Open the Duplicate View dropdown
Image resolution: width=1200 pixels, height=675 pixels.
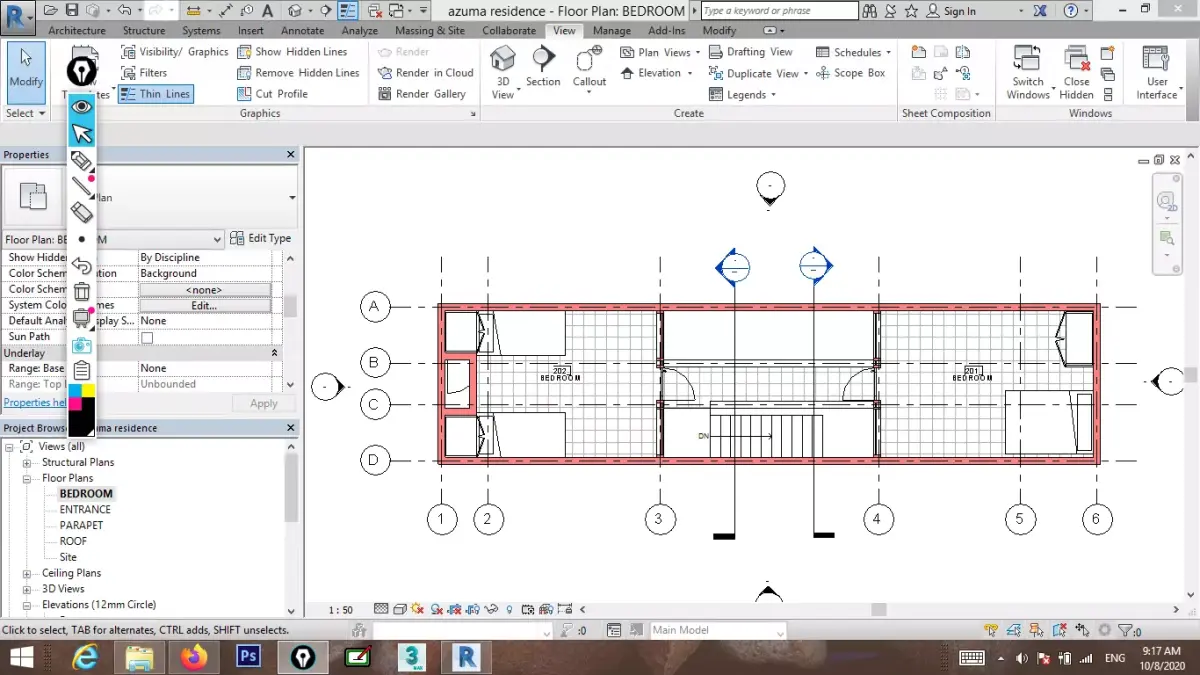(x=759, y=73)
